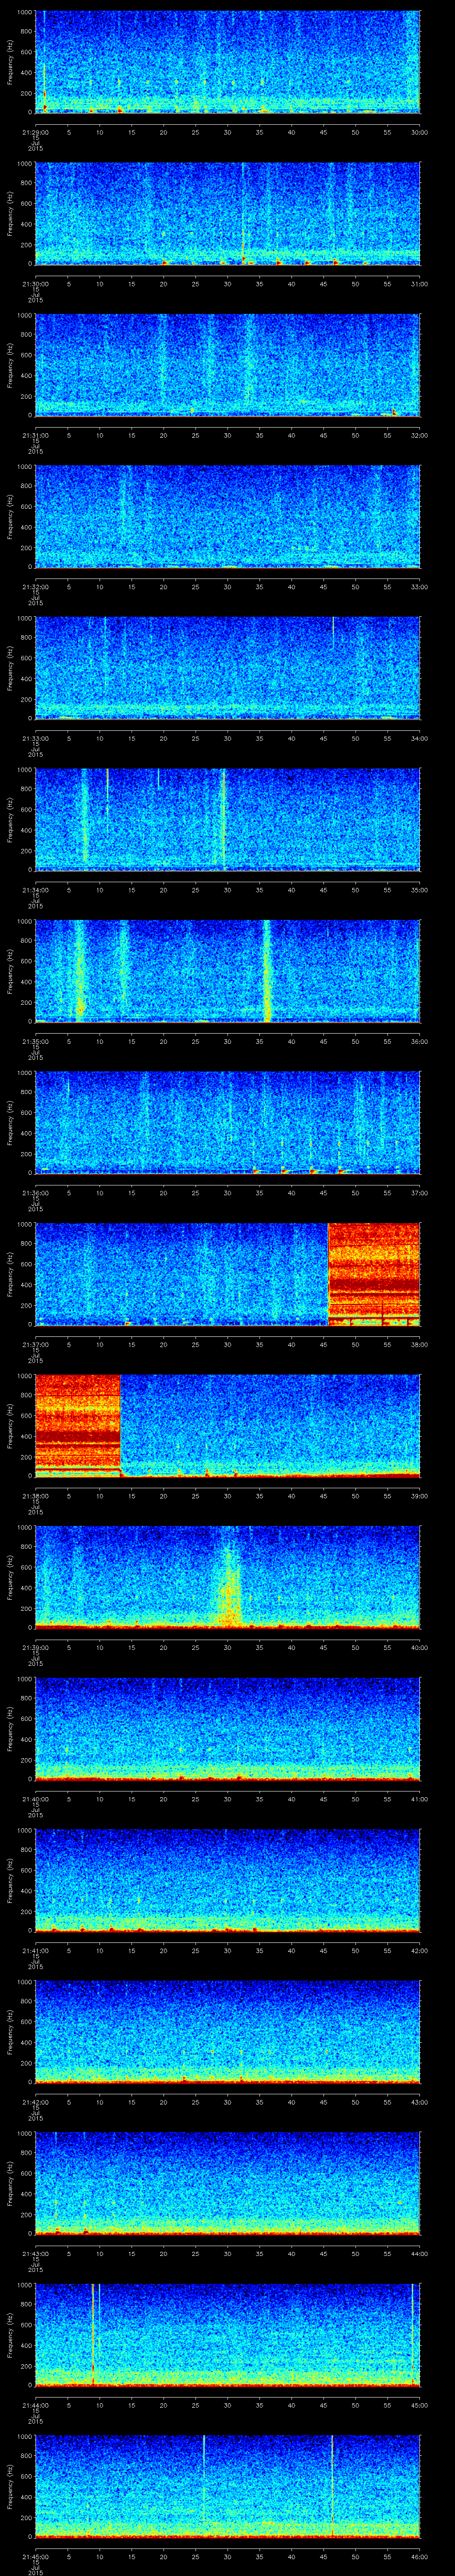Click the 21:43:00 start time label
Screen dimensions: 455x2576
[x=35, y=2254]
